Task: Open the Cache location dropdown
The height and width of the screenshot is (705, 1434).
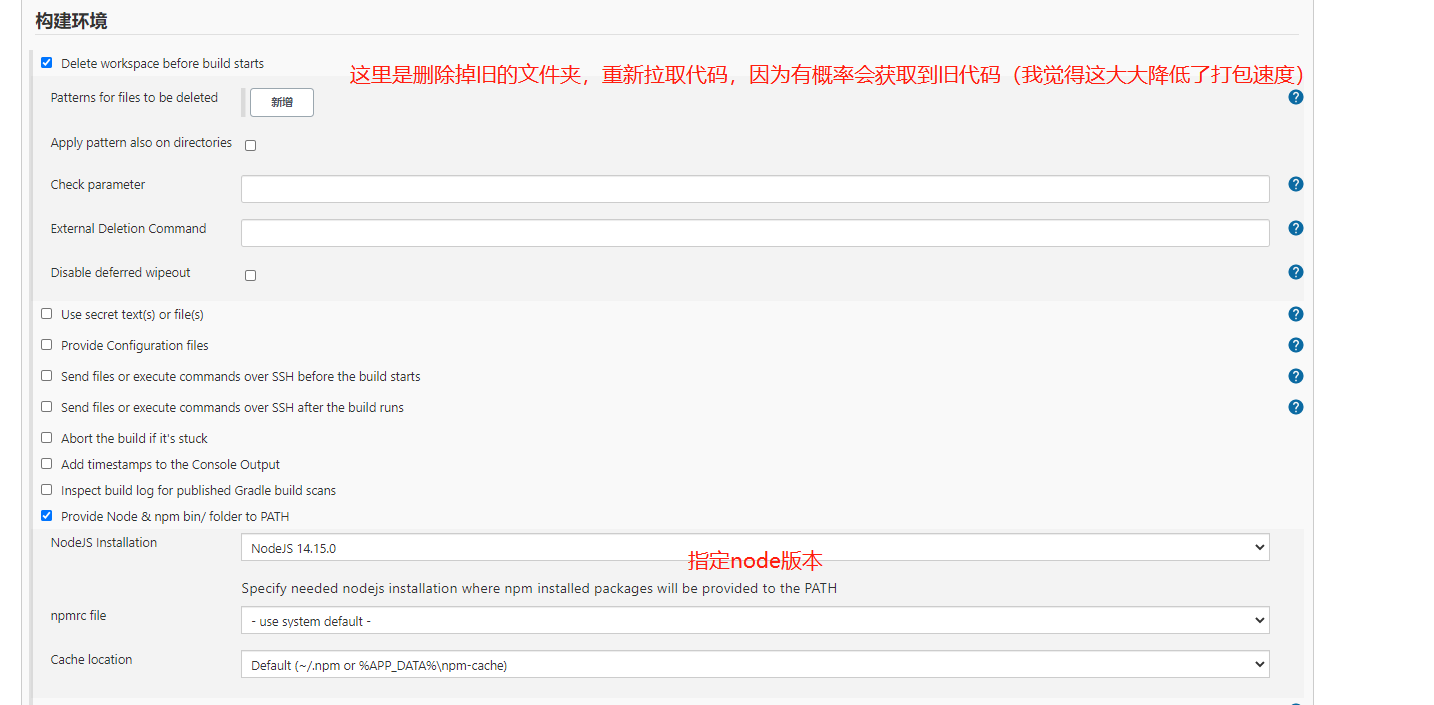Action: [755, 664]
